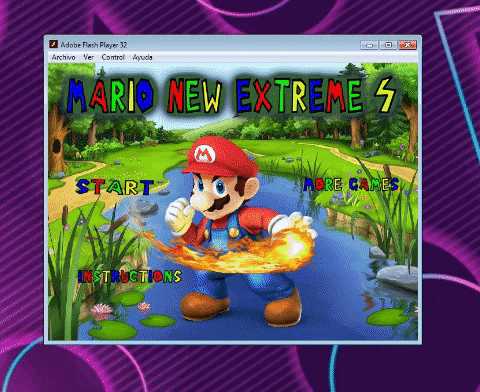480x392 pixels.
Task: Click the Adobe Flash Player title icon
Action: [x=53, y=44]
